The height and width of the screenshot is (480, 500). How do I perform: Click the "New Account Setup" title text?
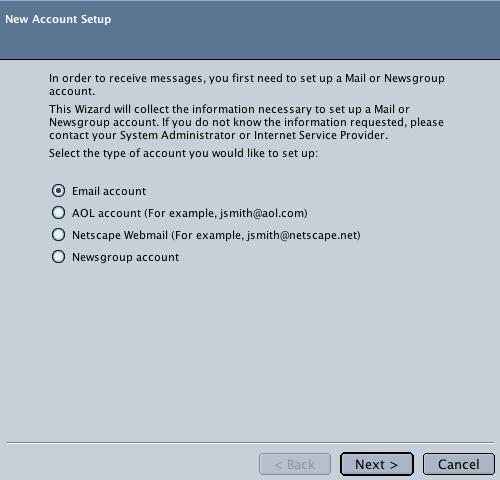click(58, 19)
